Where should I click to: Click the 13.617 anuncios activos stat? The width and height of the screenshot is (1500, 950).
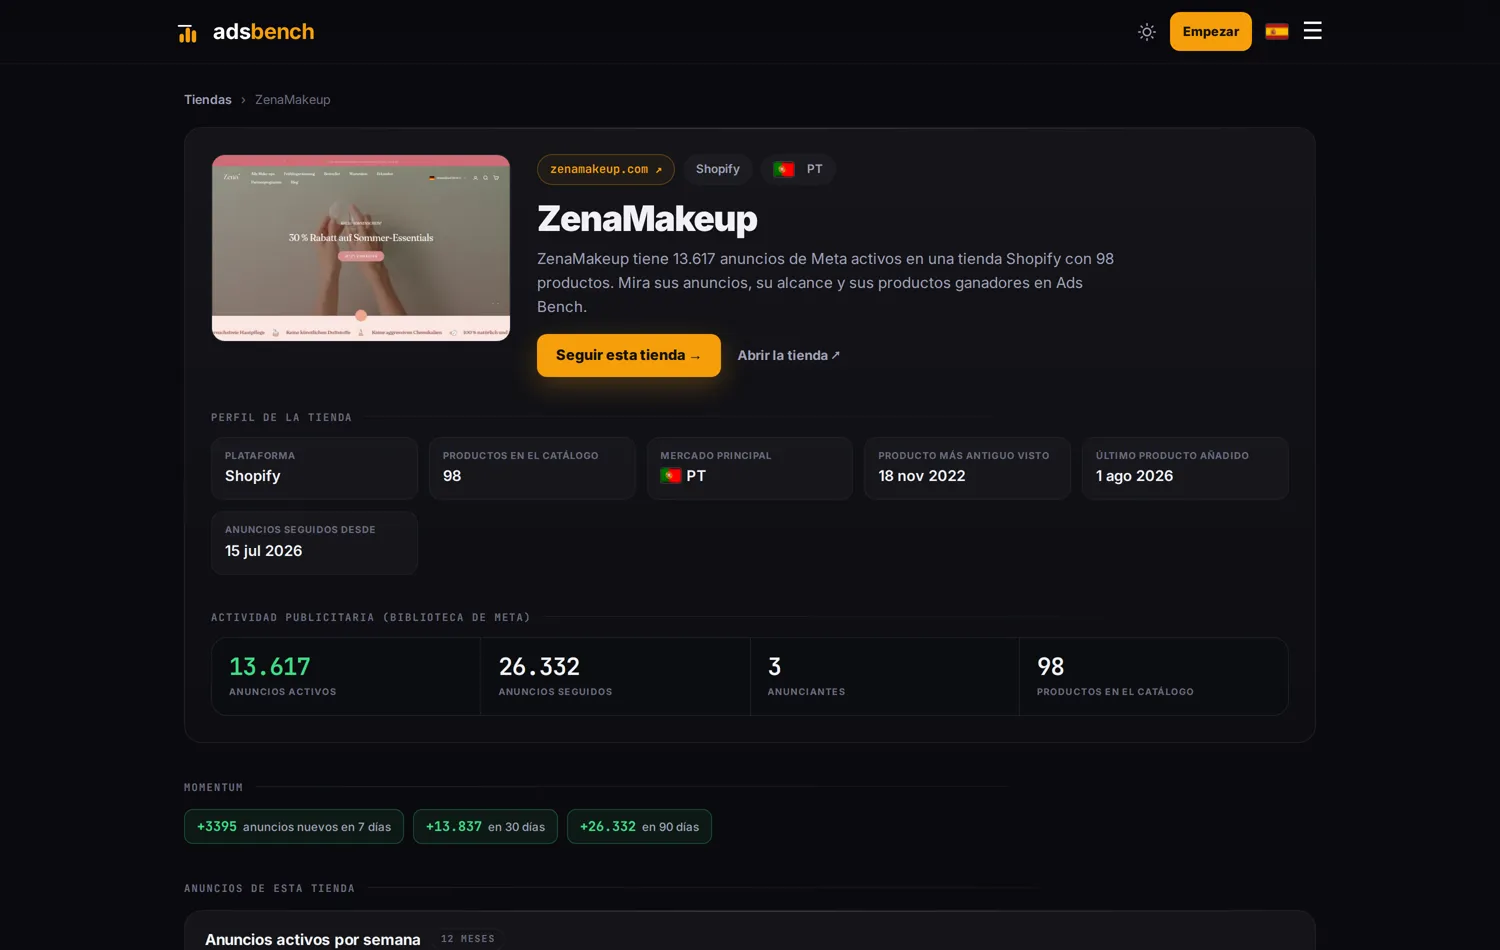coord(346,677)
